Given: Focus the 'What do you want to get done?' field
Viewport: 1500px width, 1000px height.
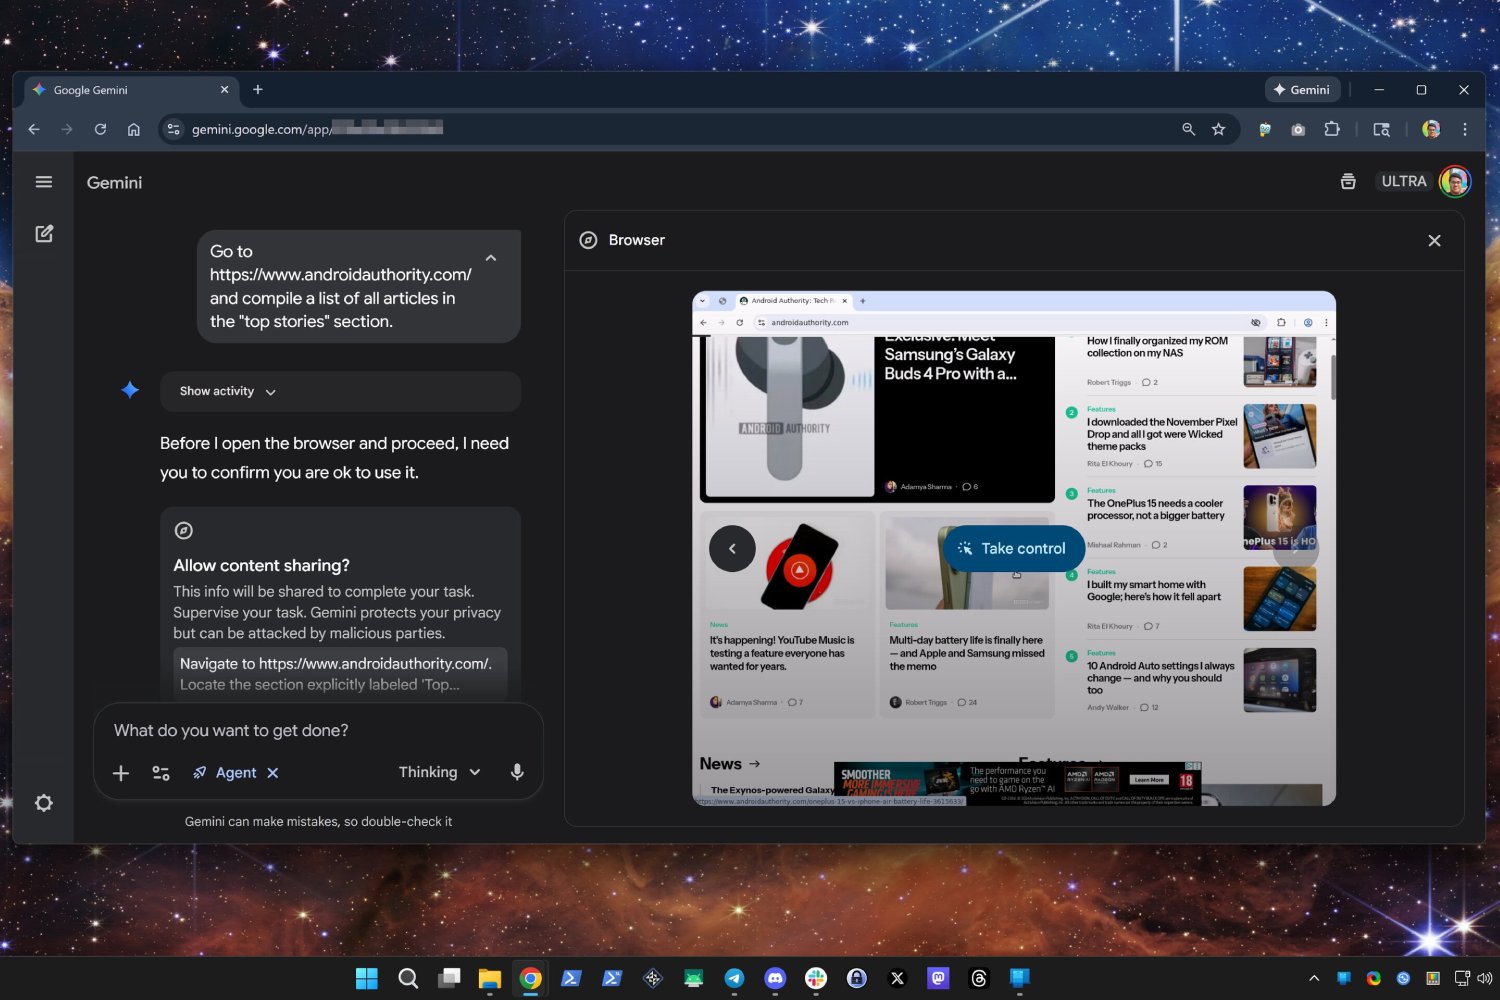Looking at the screenshot, I should [318, 731].
